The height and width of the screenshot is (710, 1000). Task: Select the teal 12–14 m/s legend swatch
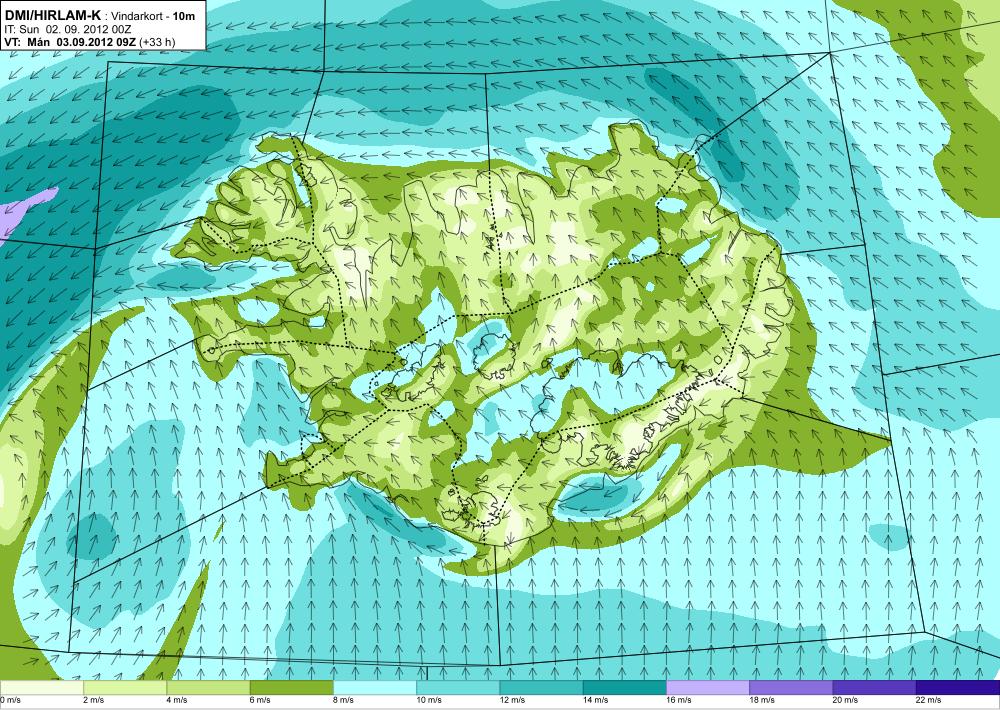point(541,688)
